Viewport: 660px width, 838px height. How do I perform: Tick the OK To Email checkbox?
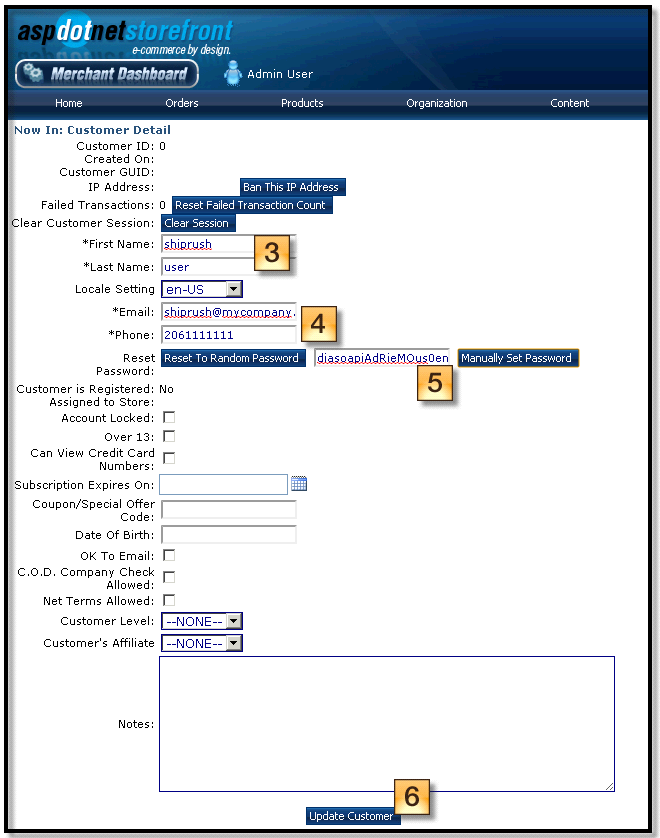[x=169, y=555]
